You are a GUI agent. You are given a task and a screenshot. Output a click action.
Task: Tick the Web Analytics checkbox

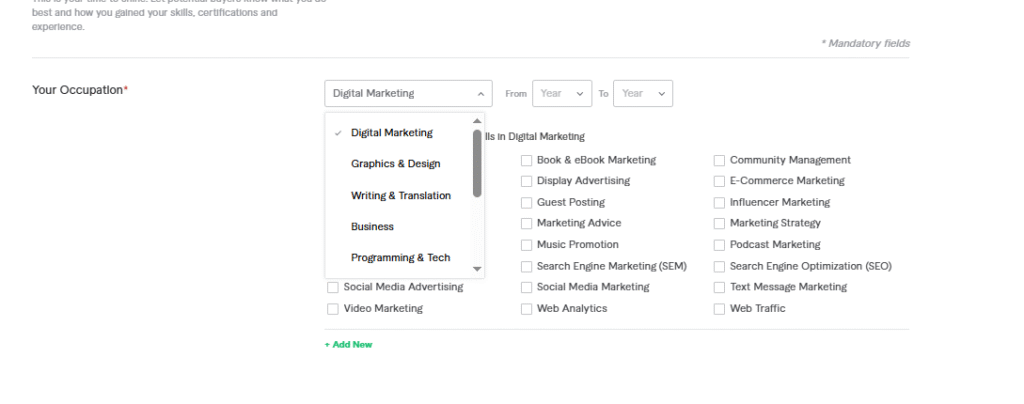(526, 309)
